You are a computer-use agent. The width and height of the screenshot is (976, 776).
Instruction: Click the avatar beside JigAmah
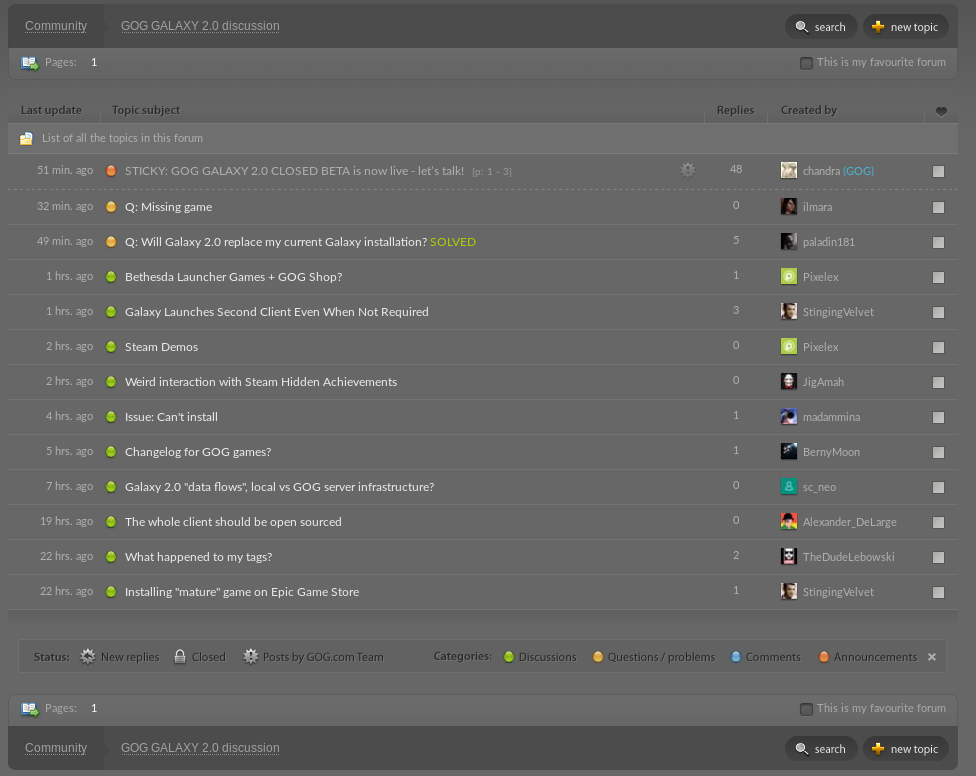coord(789,381)
